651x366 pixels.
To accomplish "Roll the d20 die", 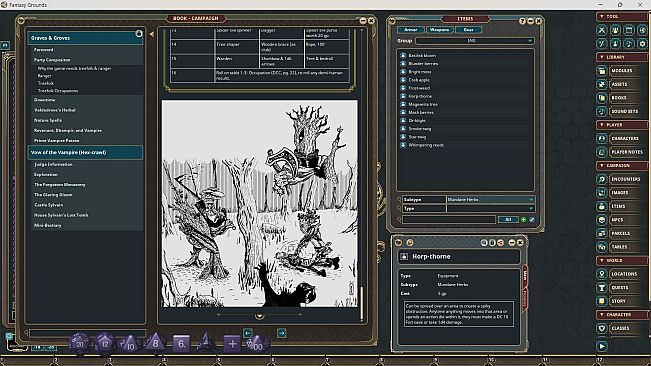I will [x=79, y=343].
